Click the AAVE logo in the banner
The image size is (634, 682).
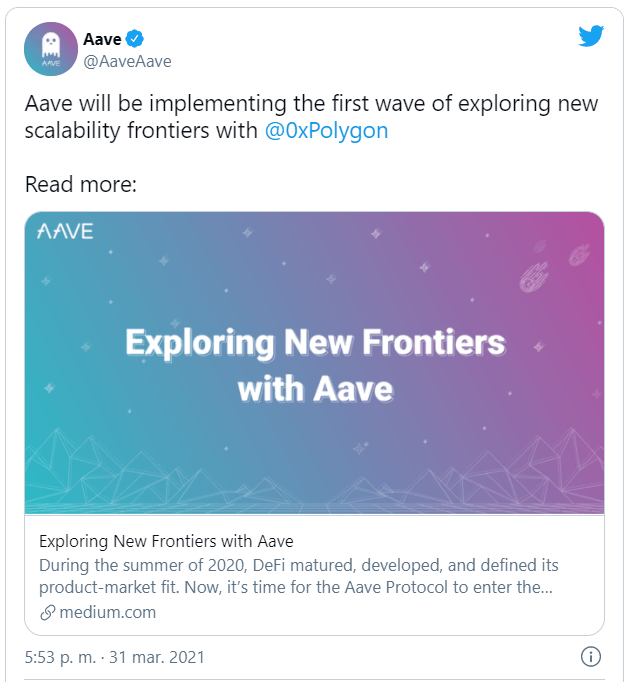coord(65,232)
